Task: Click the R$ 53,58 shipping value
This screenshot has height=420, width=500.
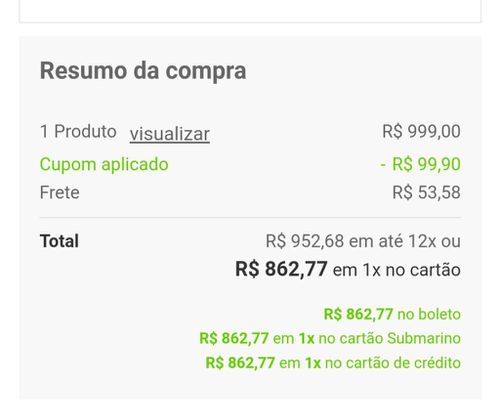Action: [426, 192]
